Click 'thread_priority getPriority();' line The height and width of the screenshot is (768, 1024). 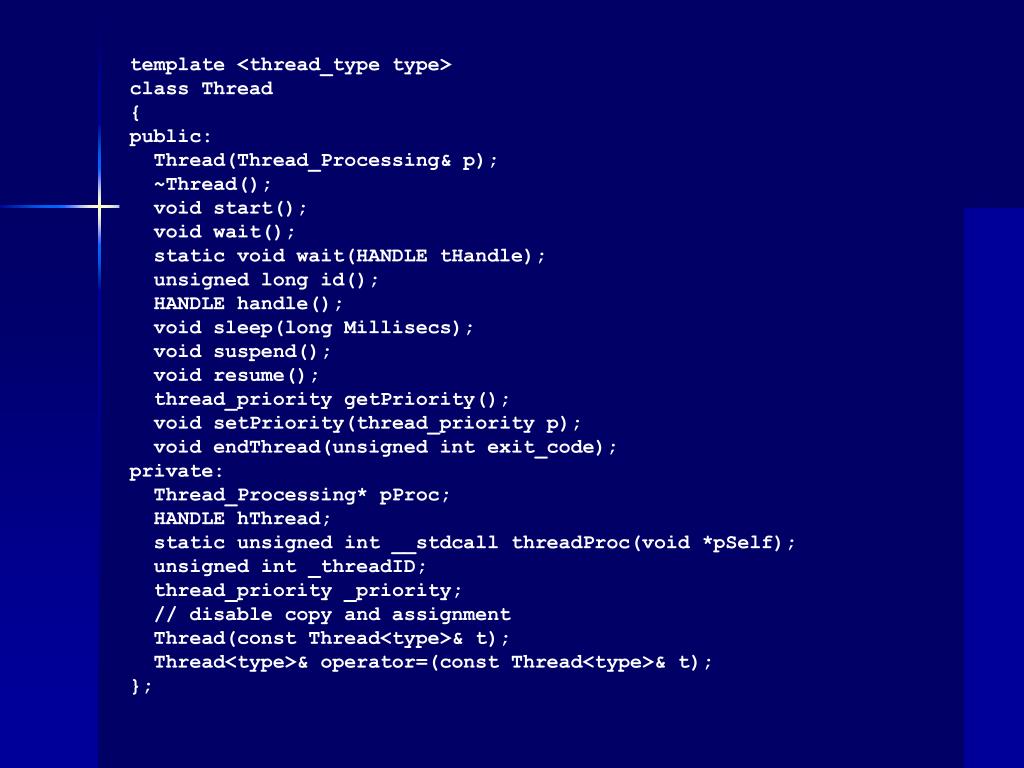pyautogui.click(x=331, y=400)
